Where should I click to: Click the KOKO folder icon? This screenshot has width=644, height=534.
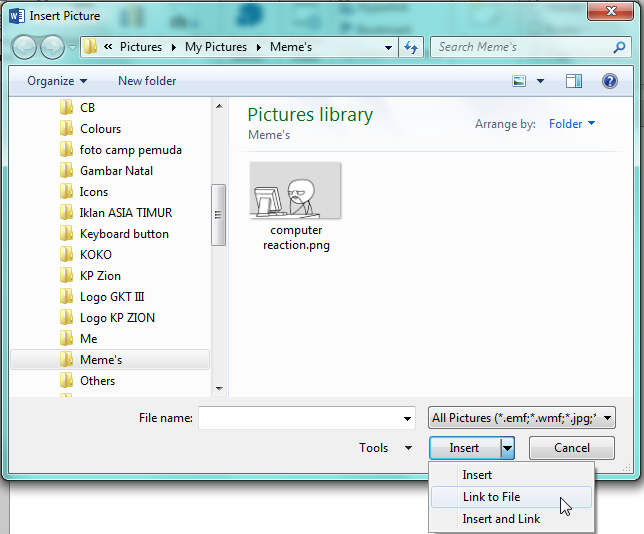(66, 254)
